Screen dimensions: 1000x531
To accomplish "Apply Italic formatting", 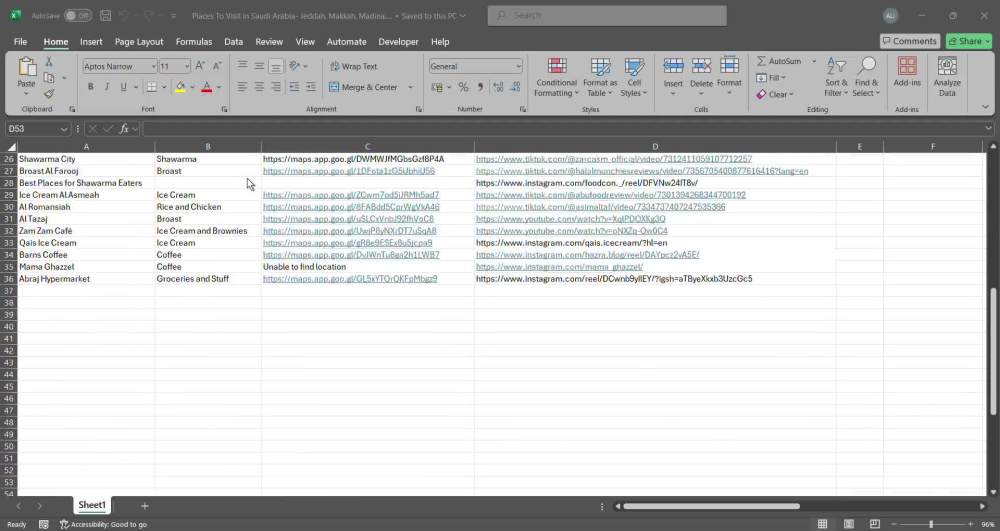I will 107,87.
